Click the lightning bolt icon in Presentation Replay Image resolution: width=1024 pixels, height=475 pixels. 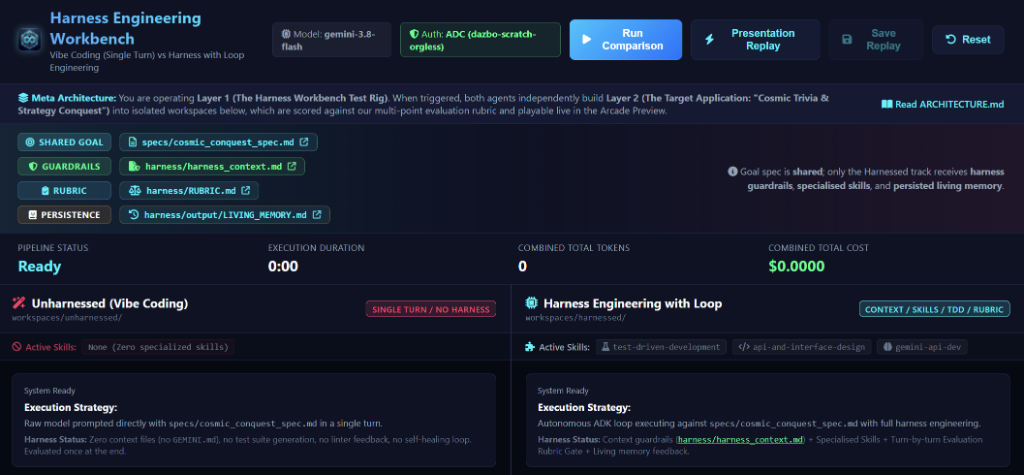coord(710,39)
